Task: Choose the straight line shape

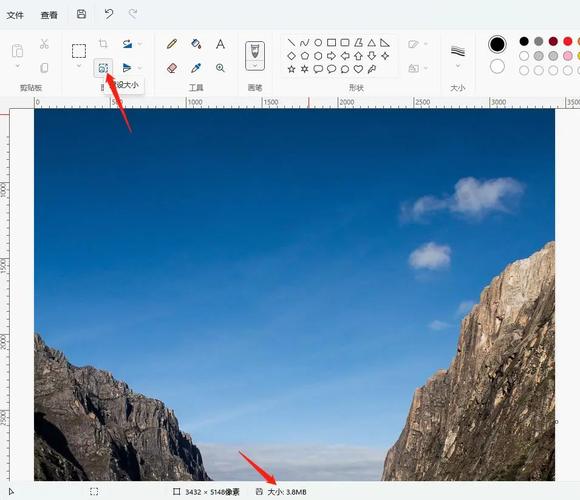Action: (x=291, y=43)
